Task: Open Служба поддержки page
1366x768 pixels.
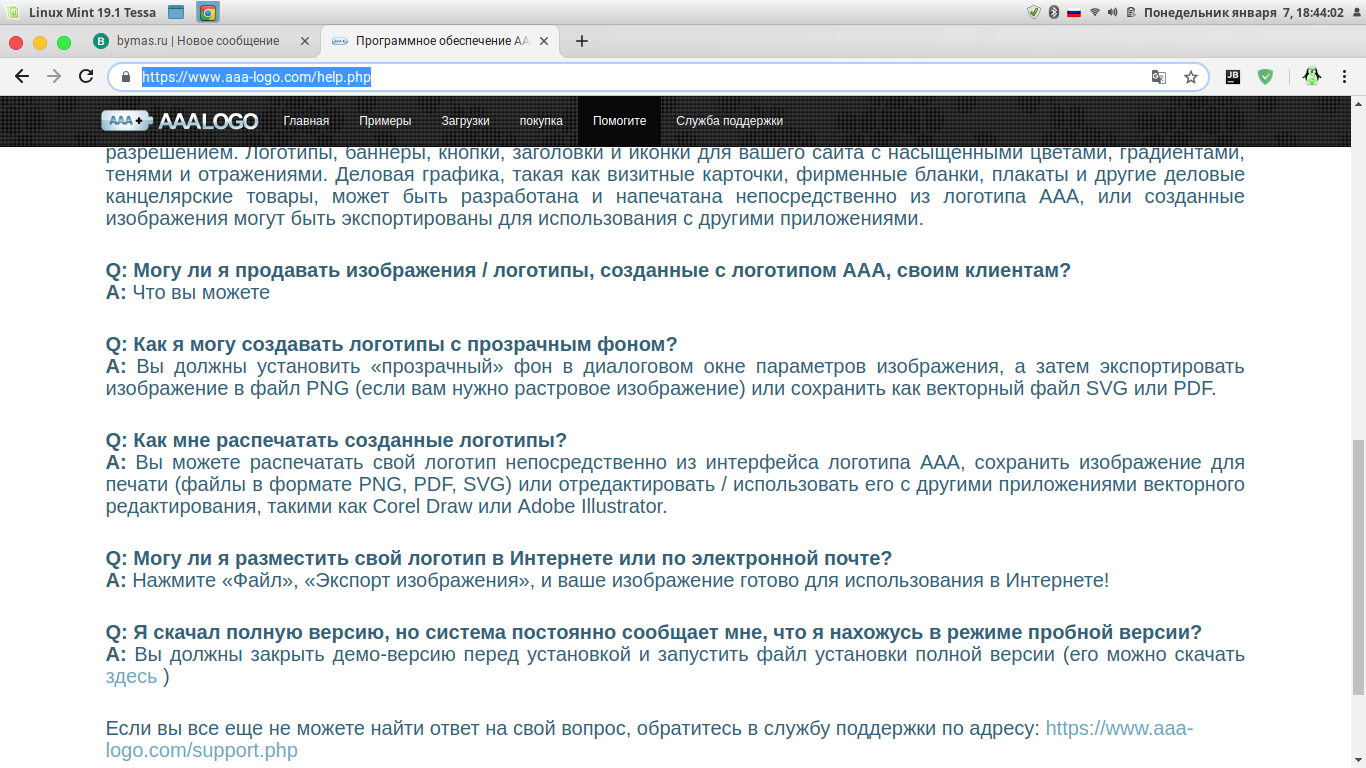Action: (x=729, y=121)
